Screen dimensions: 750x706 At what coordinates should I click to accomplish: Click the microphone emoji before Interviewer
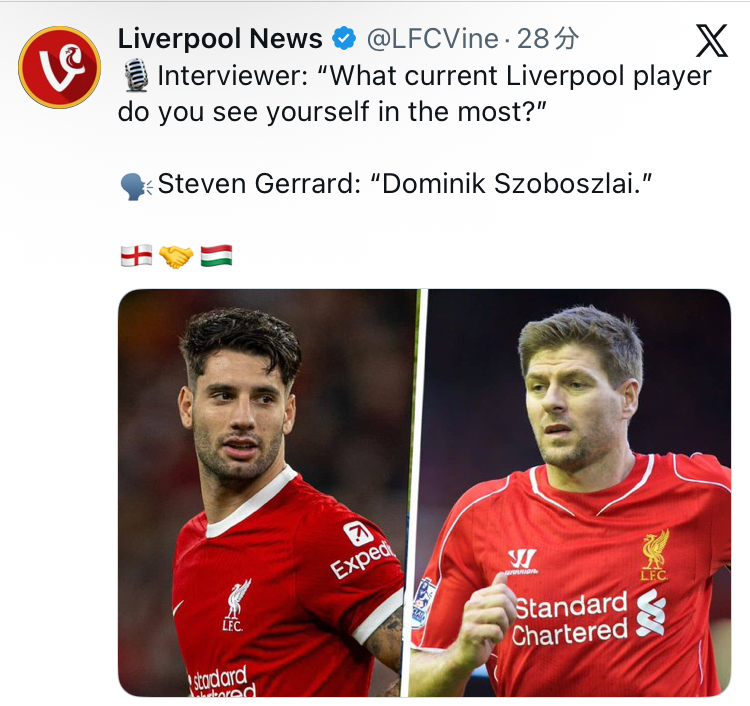(x=136, y=75)
